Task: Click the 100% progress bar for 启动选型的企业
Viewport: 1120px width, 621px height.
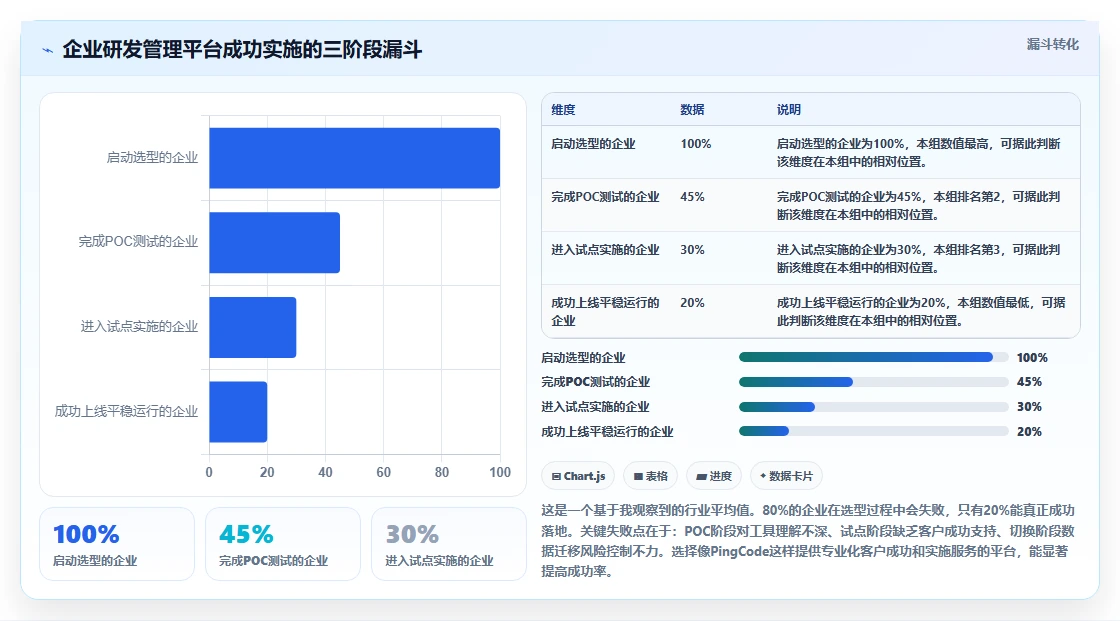Action: coord(874,357)
